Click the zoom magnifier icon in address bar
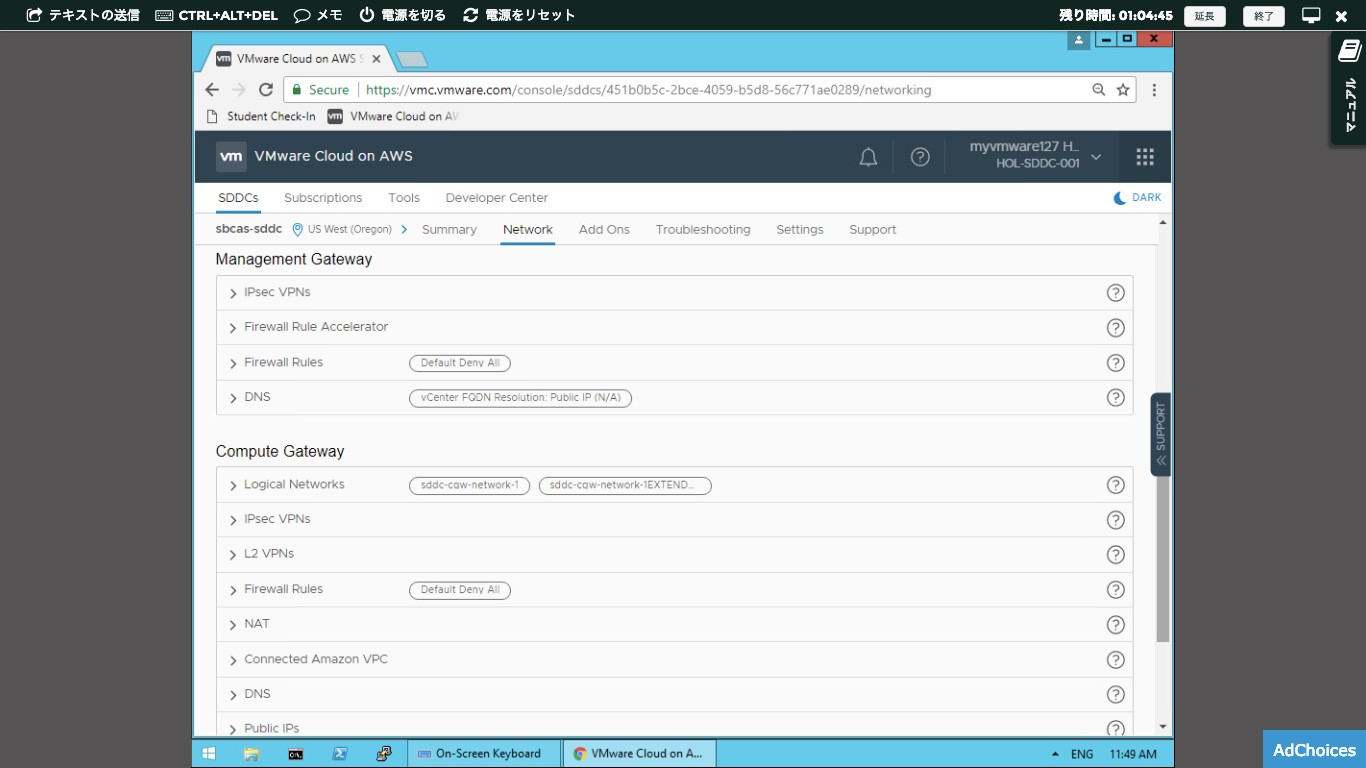 pyautogui.click(x=1099, y=90)
